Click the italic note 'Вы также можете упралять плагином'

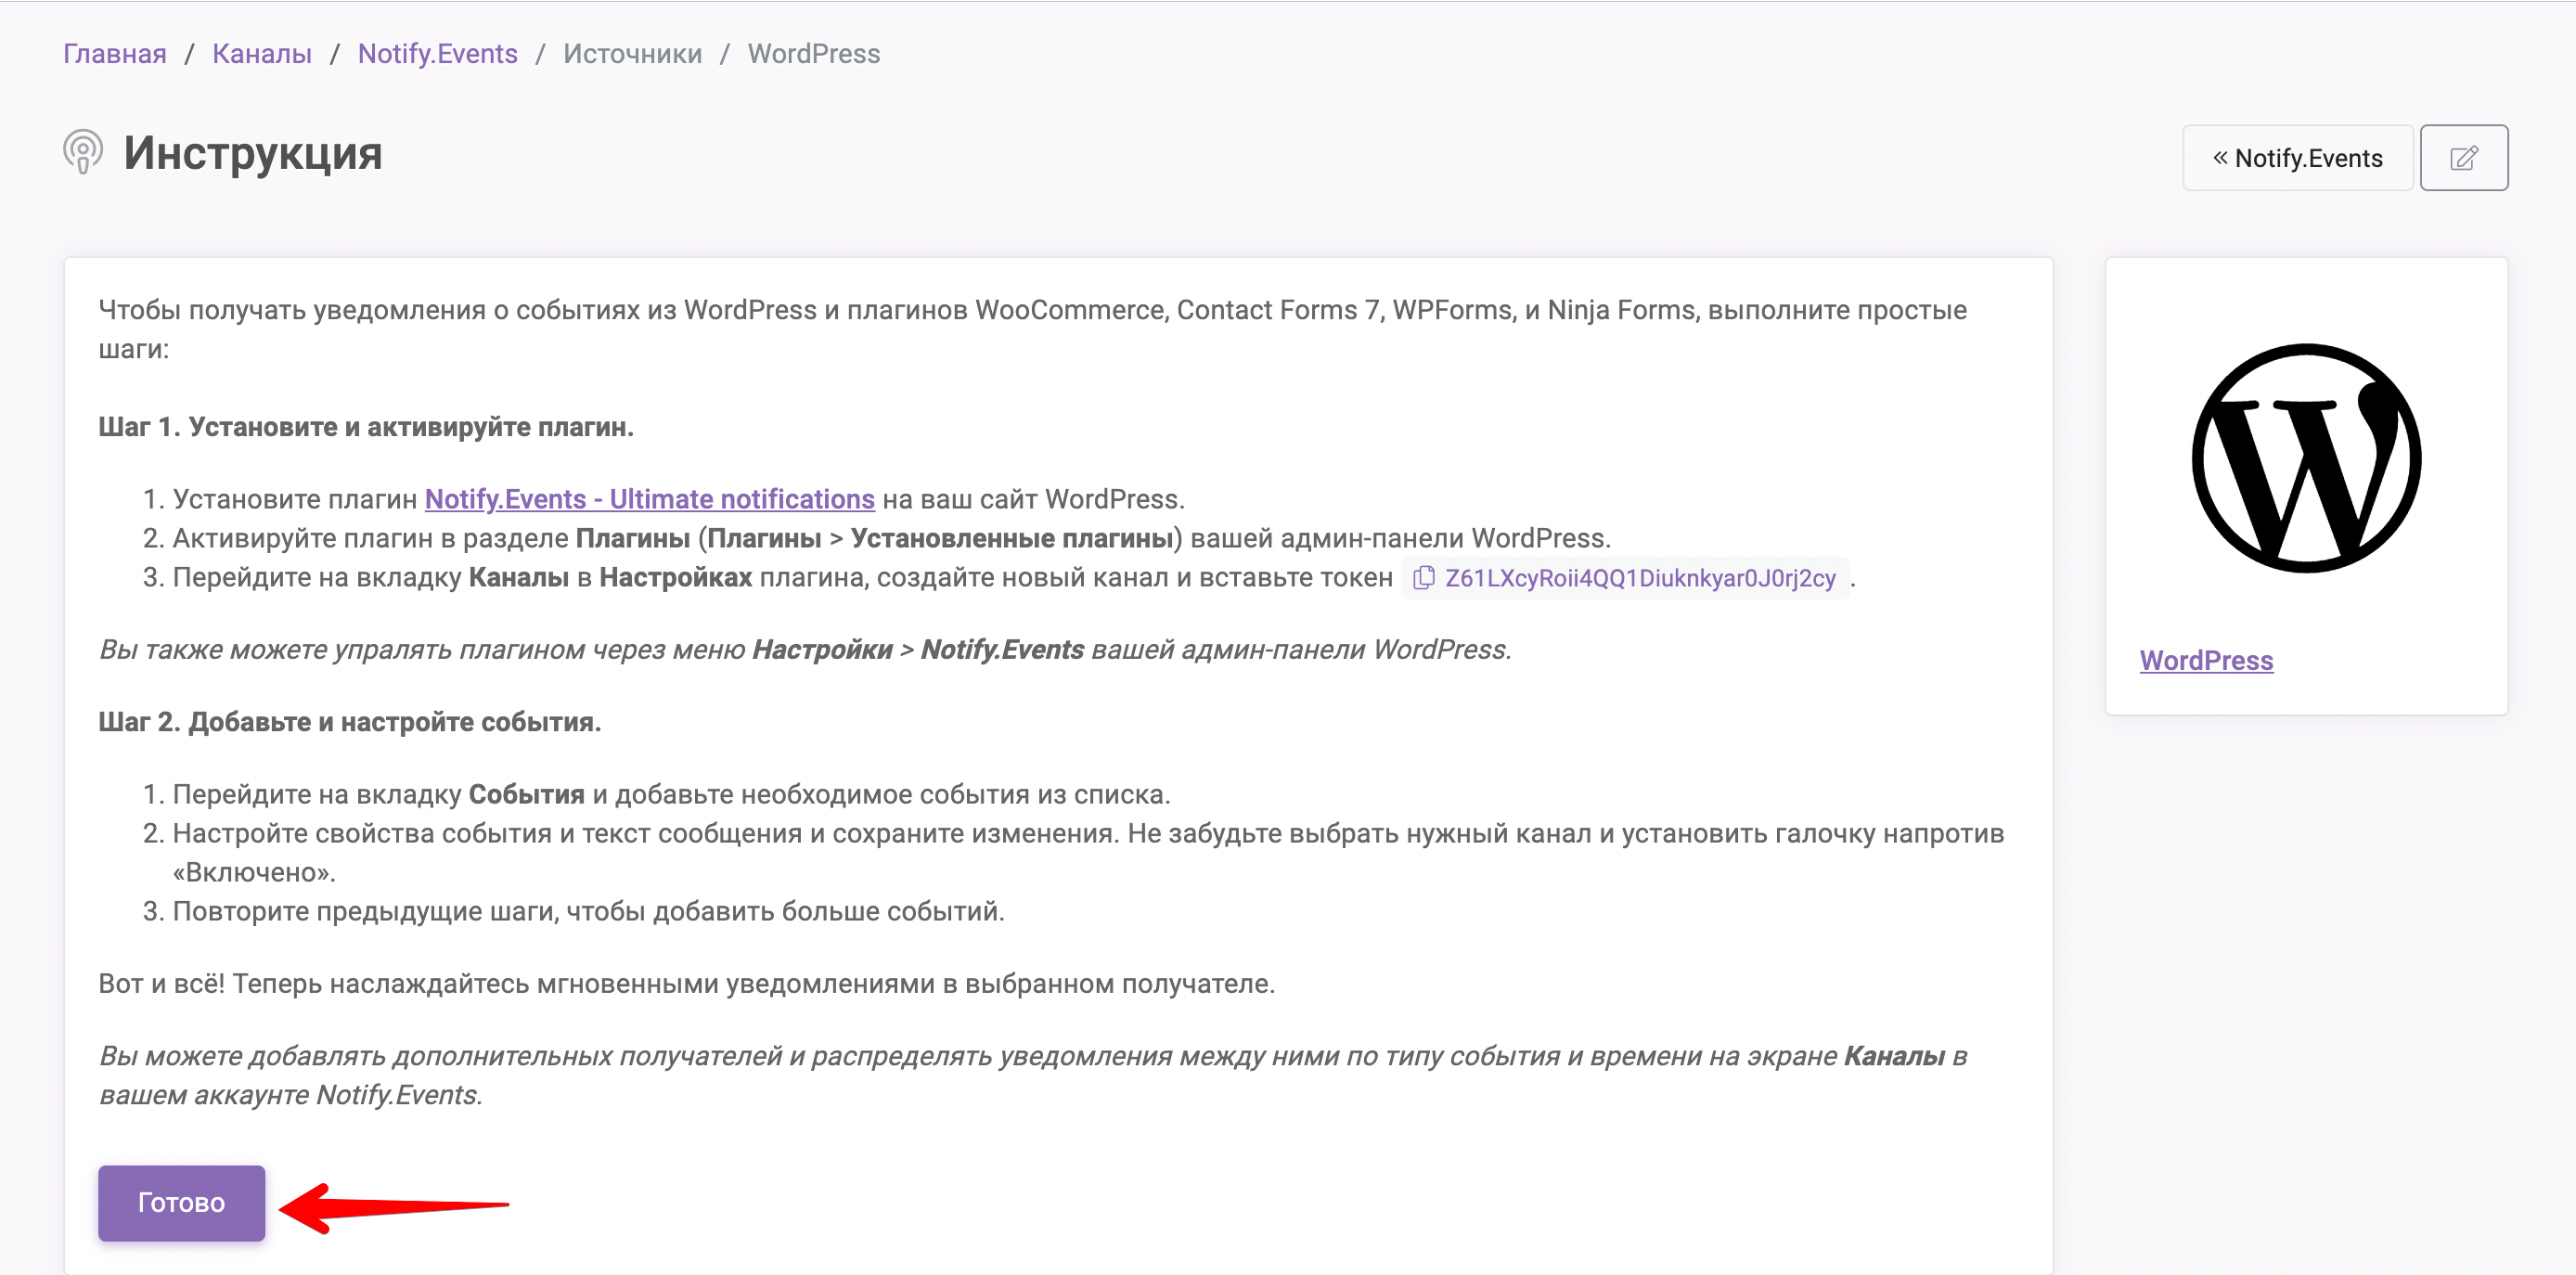point(805,650)
